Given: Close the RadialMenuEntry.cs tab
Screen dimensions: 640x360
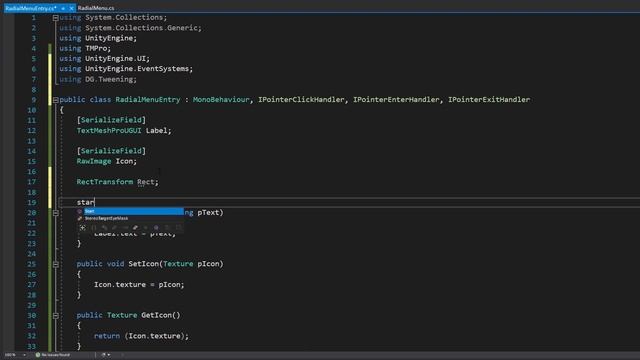Looking at the screenshot, I should point(71,8).
